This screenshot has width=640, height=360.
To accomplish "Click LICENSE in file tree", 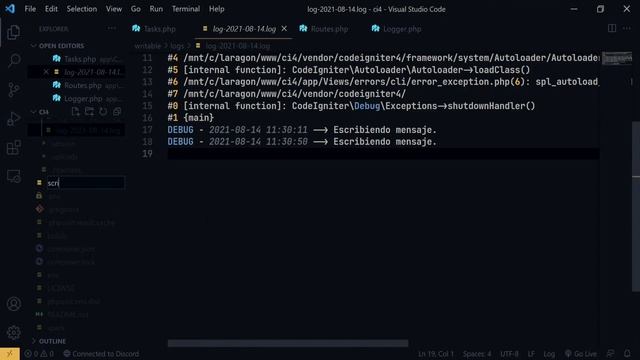I will pos(61,288).
